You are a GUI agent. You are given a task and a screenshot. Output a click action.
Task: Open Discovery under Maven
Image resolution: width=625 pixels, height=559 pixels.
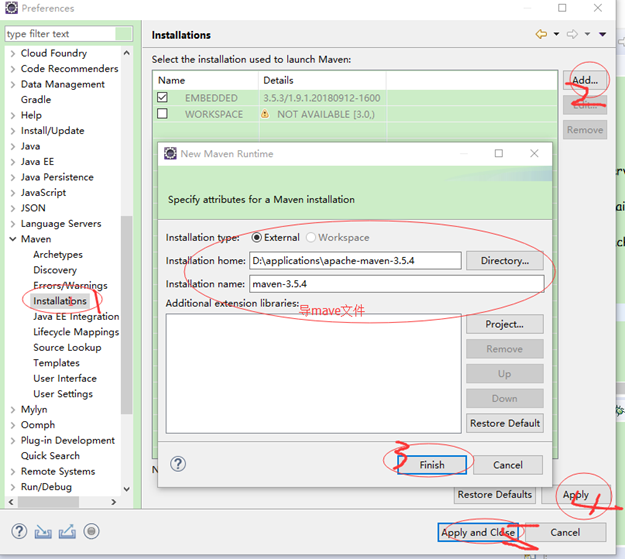(55, 270)
